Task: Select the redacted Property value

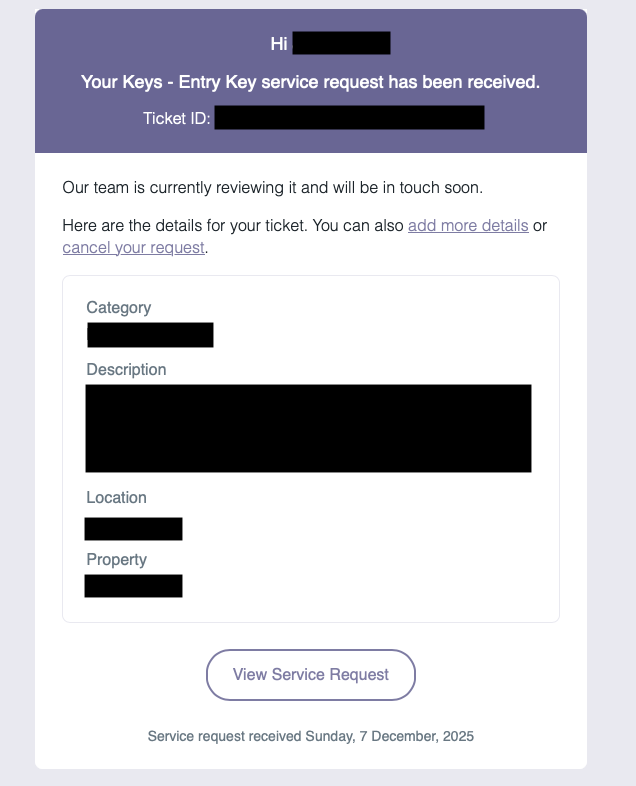Action: 133,586
